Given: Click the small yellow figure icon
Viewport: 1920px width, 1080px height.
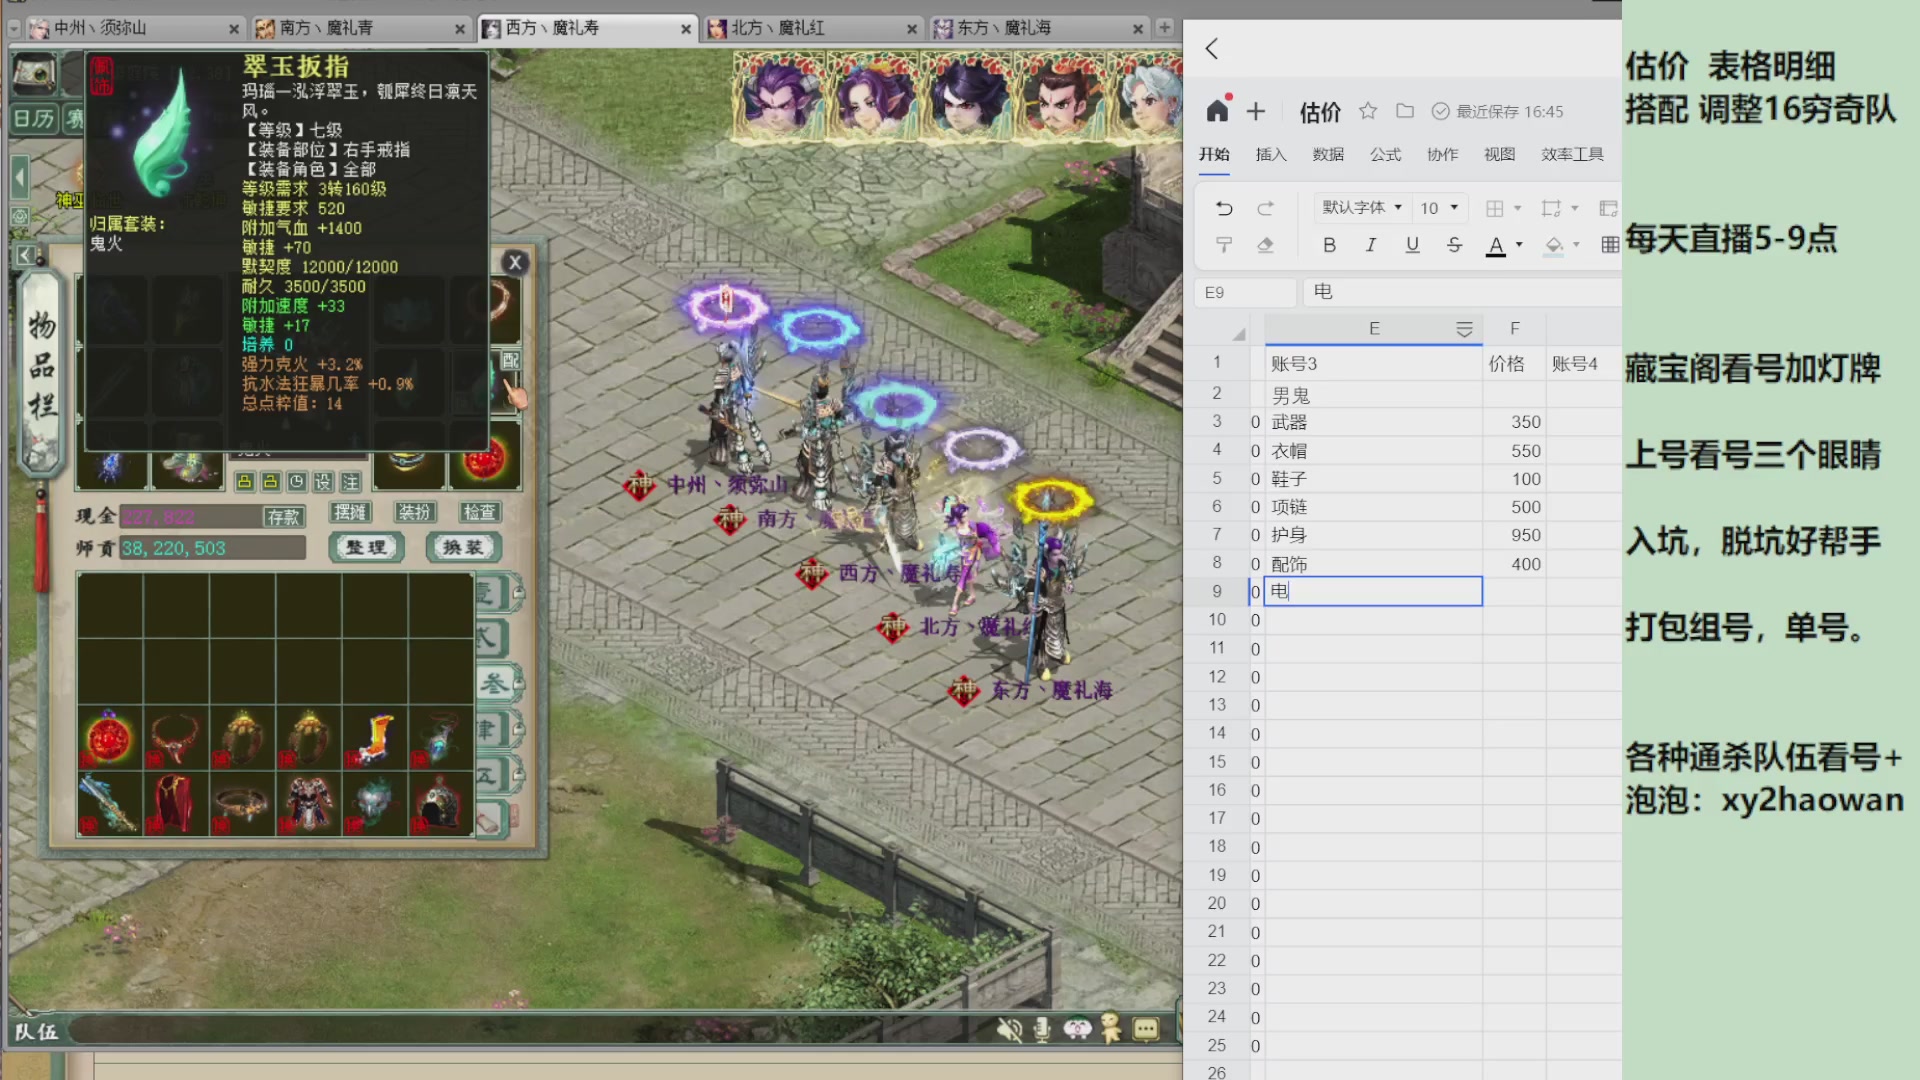Looking at the screenshot, I should point(1111,1028).
